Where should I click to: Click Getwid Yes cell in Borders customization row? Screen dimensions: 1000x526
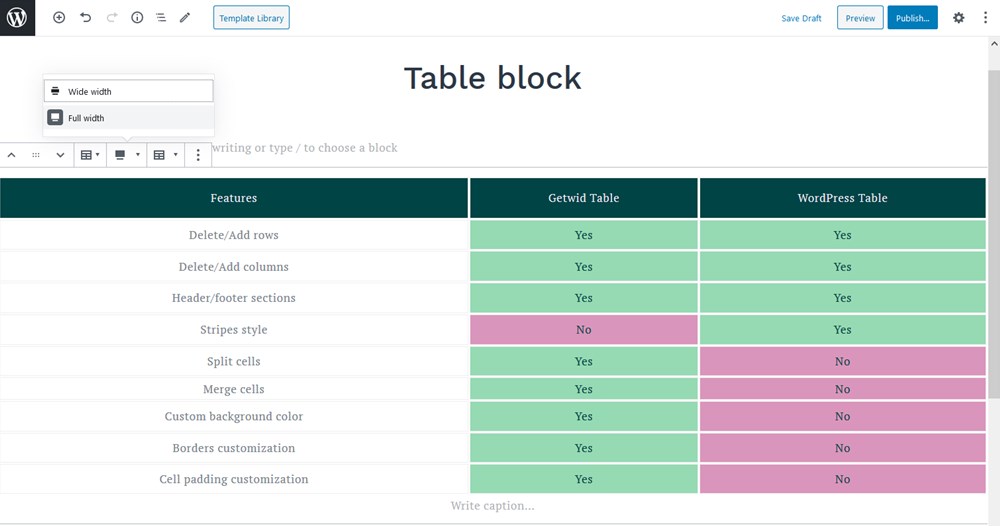coord(584,448)
